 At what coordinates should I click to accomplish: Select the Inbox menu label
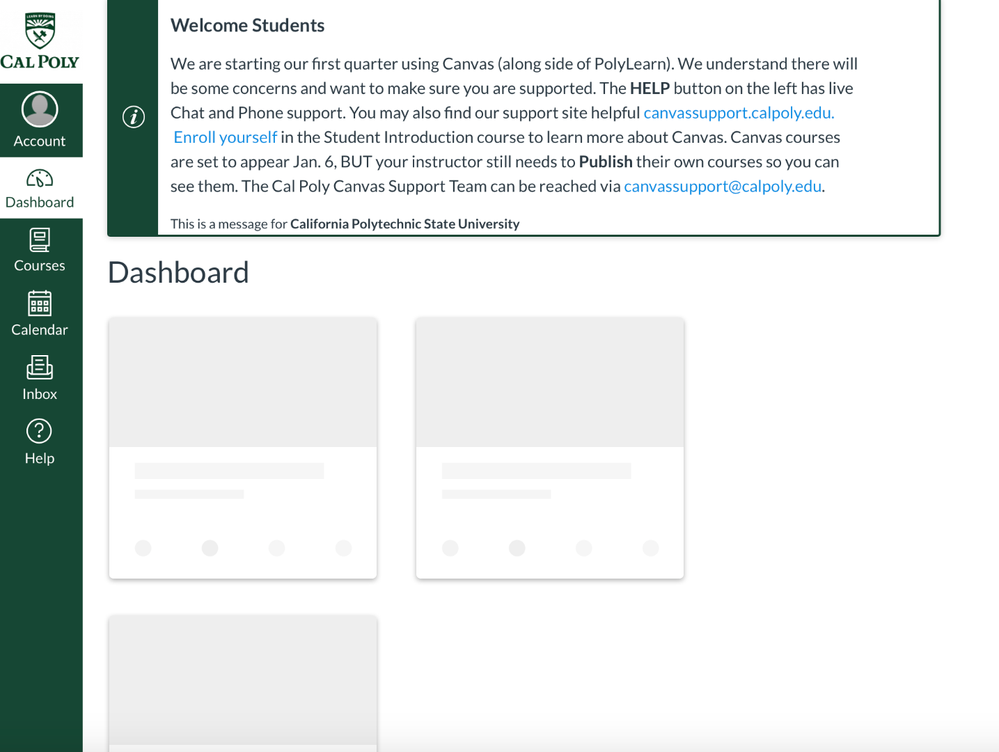[x=40, y=394]
